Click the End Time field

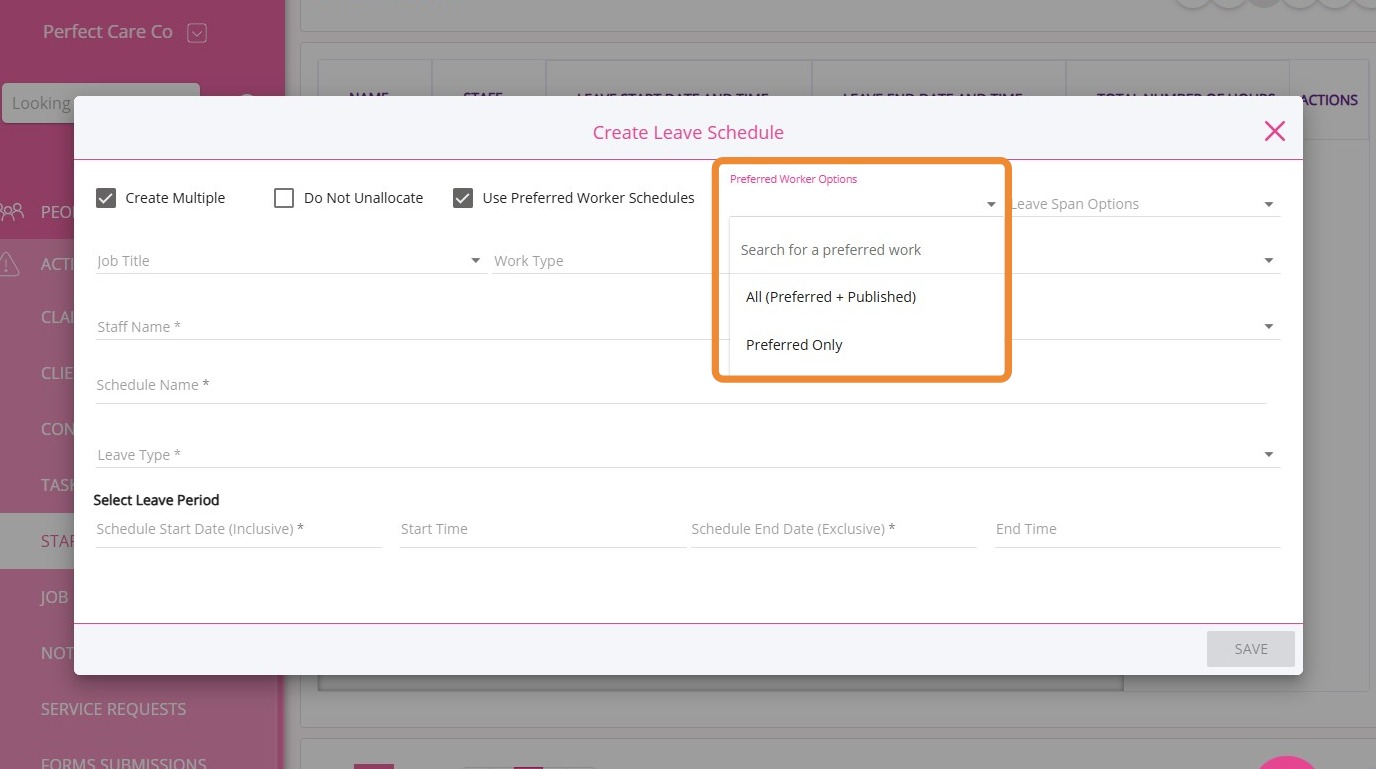pos(1137,529)
